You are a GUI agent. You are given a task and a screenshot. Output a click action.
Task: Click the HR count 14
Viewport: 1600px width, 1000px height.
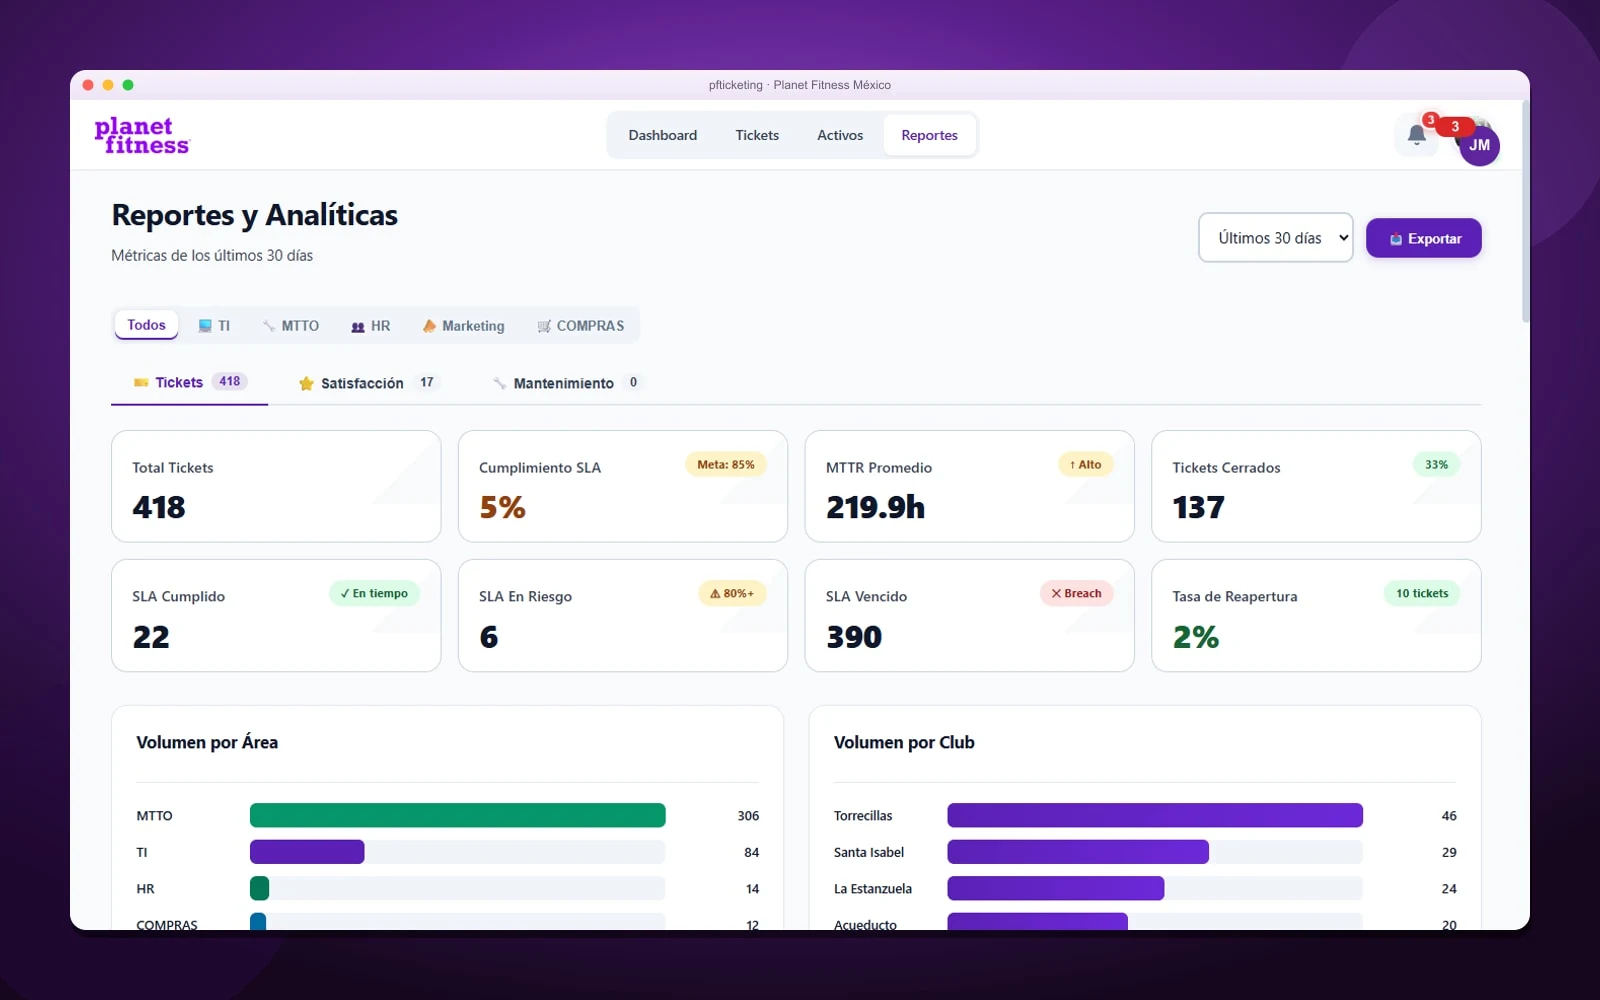[753, 889]
